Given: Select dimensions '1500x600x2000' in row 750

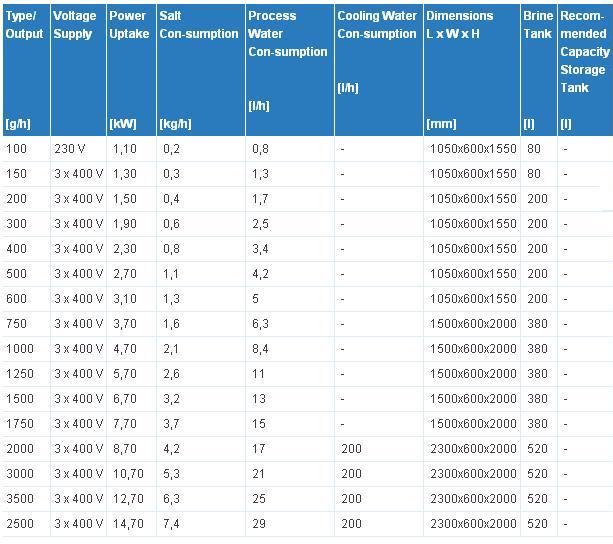Looking at the screenshot, I should 473,324.
